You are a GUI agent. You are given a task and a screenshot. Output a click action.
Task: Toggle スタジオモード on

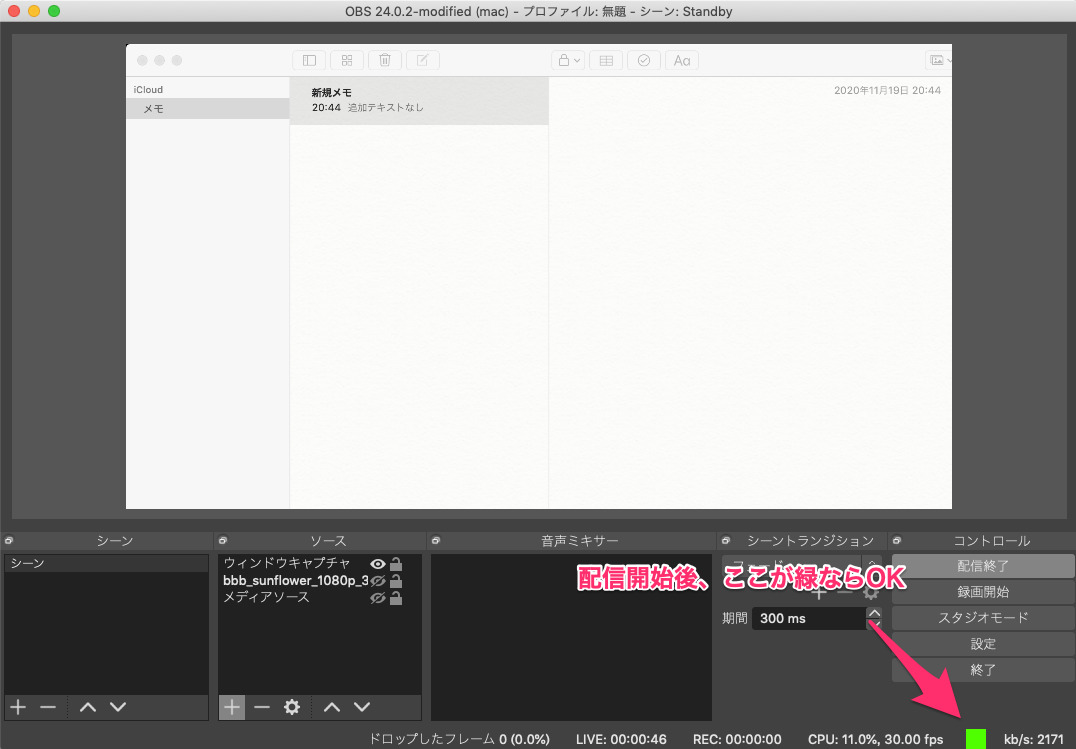coord(983,618)
